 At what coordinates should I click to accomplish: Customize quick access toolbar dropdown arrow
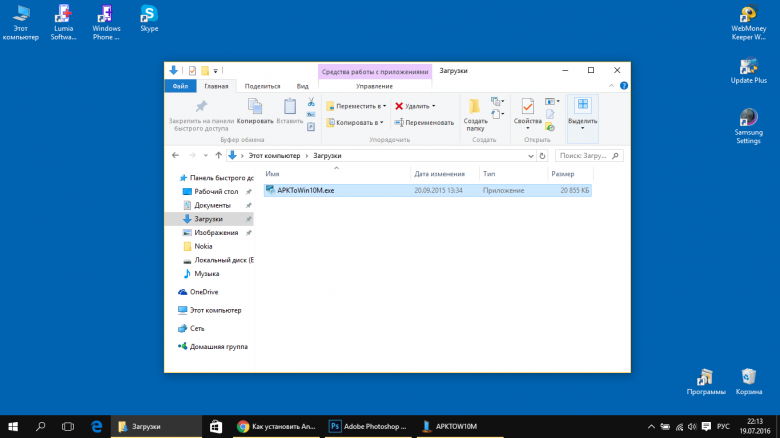[x=215, y=71]
